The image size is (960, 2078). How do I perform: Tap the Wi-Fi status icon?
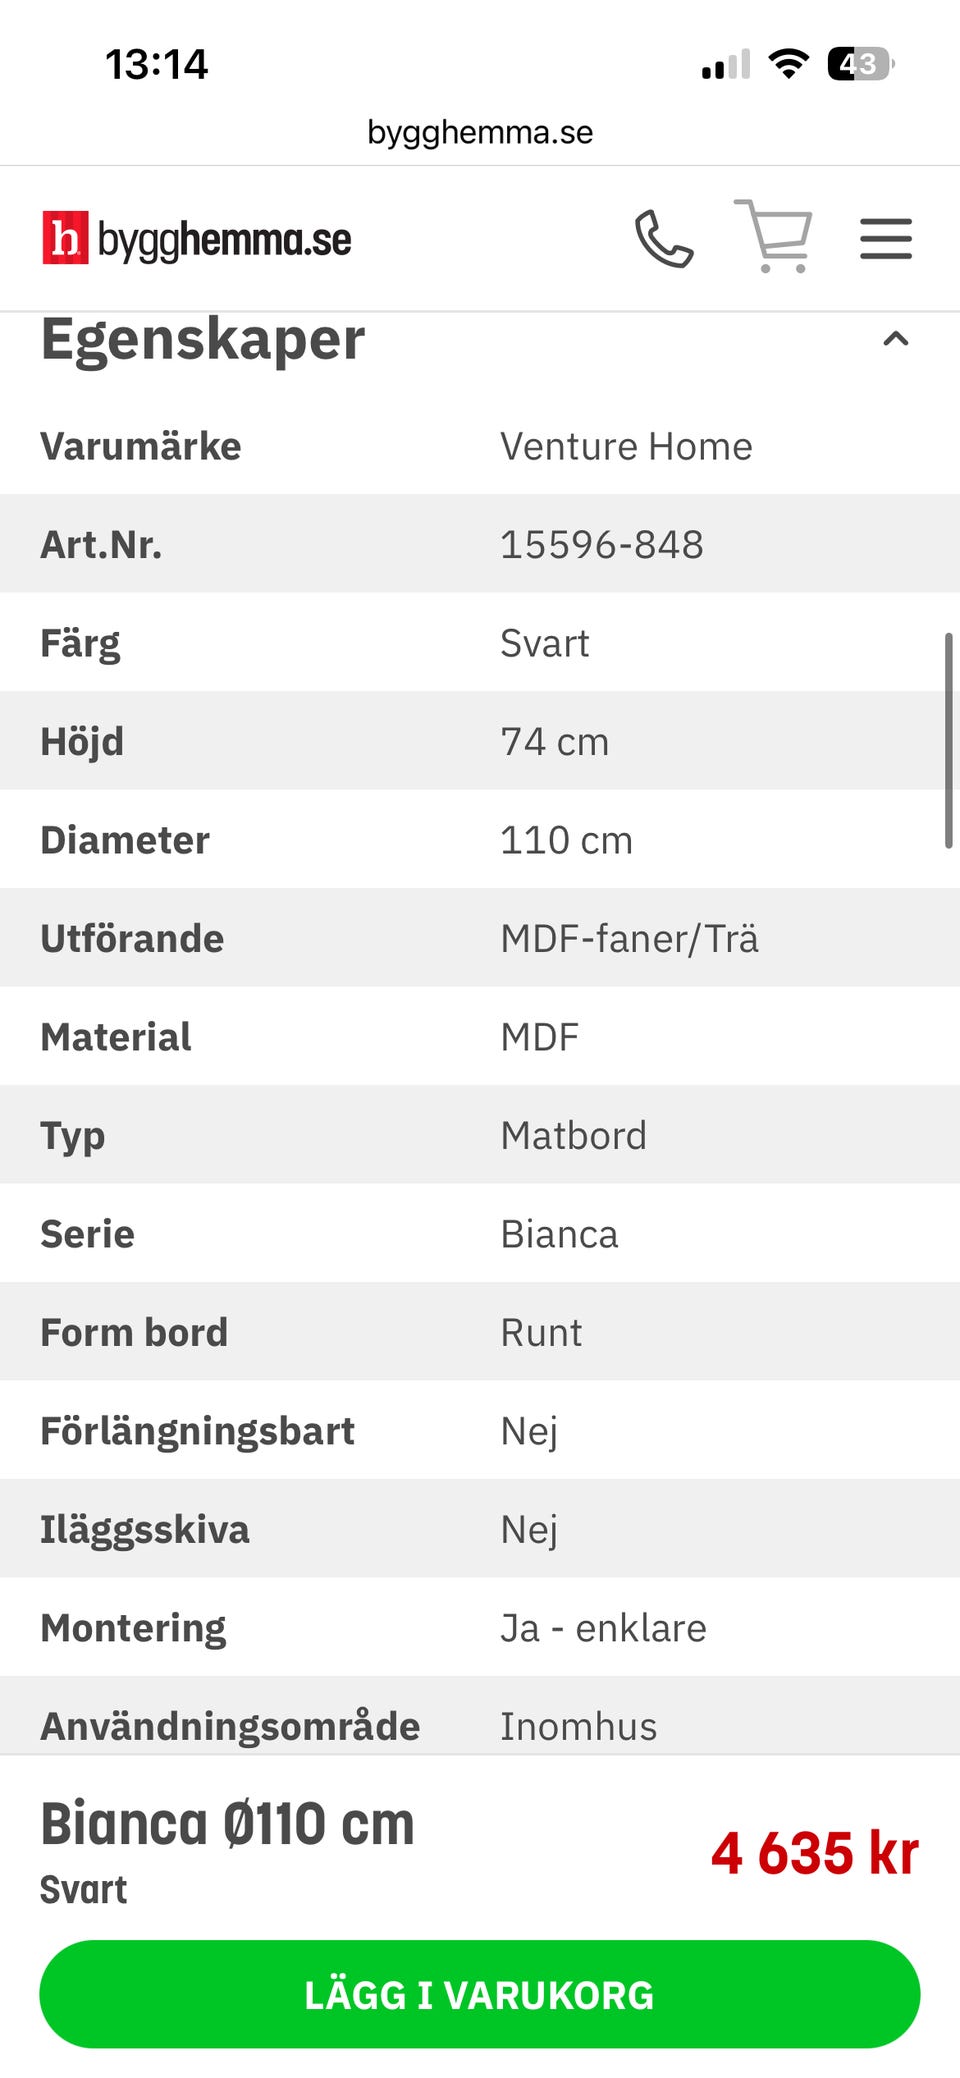[x=789, y=64]
